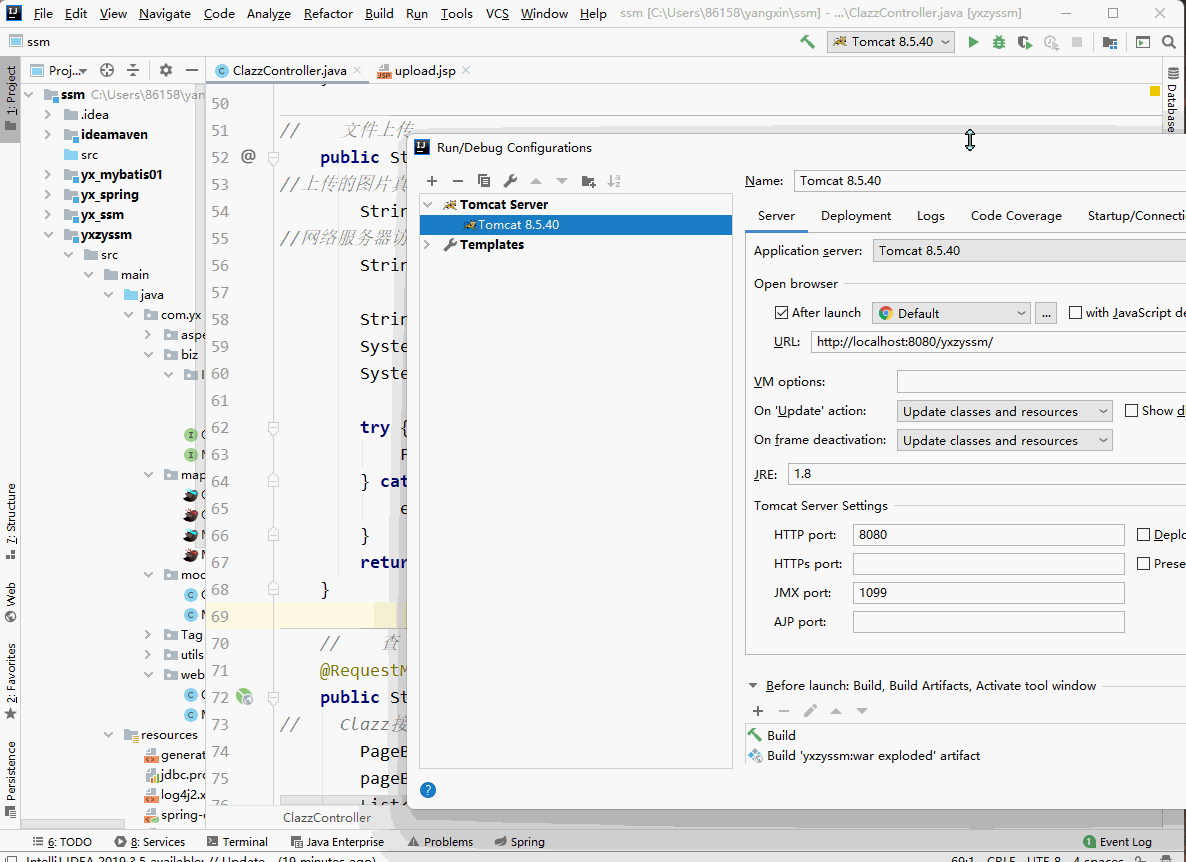Open the VCS menu

coord(497,14)
